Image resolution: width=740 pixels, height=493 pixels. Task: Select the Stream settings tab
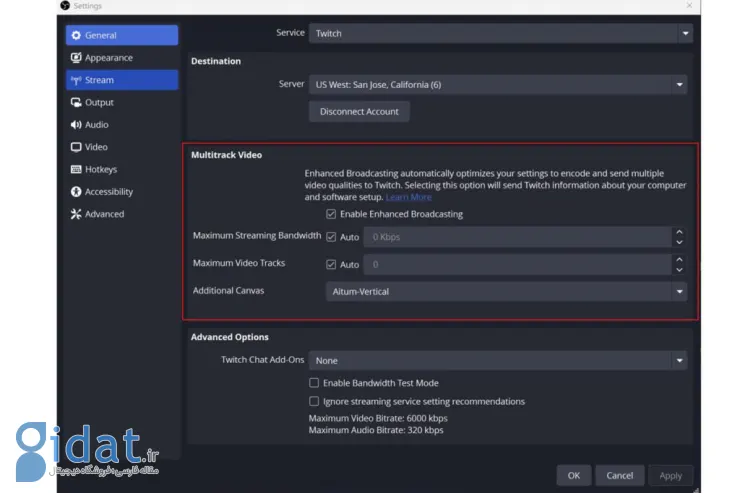(x=122, y=80)
